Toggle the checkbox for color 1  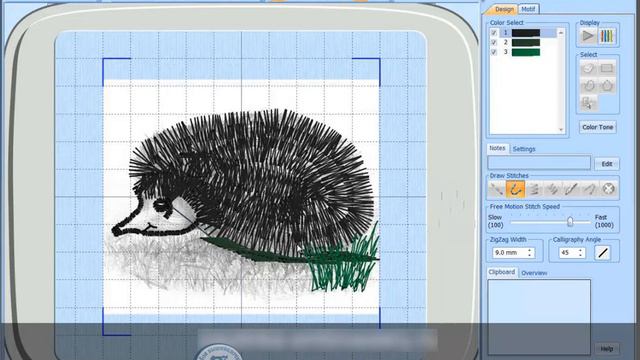(x=494, y=33)
